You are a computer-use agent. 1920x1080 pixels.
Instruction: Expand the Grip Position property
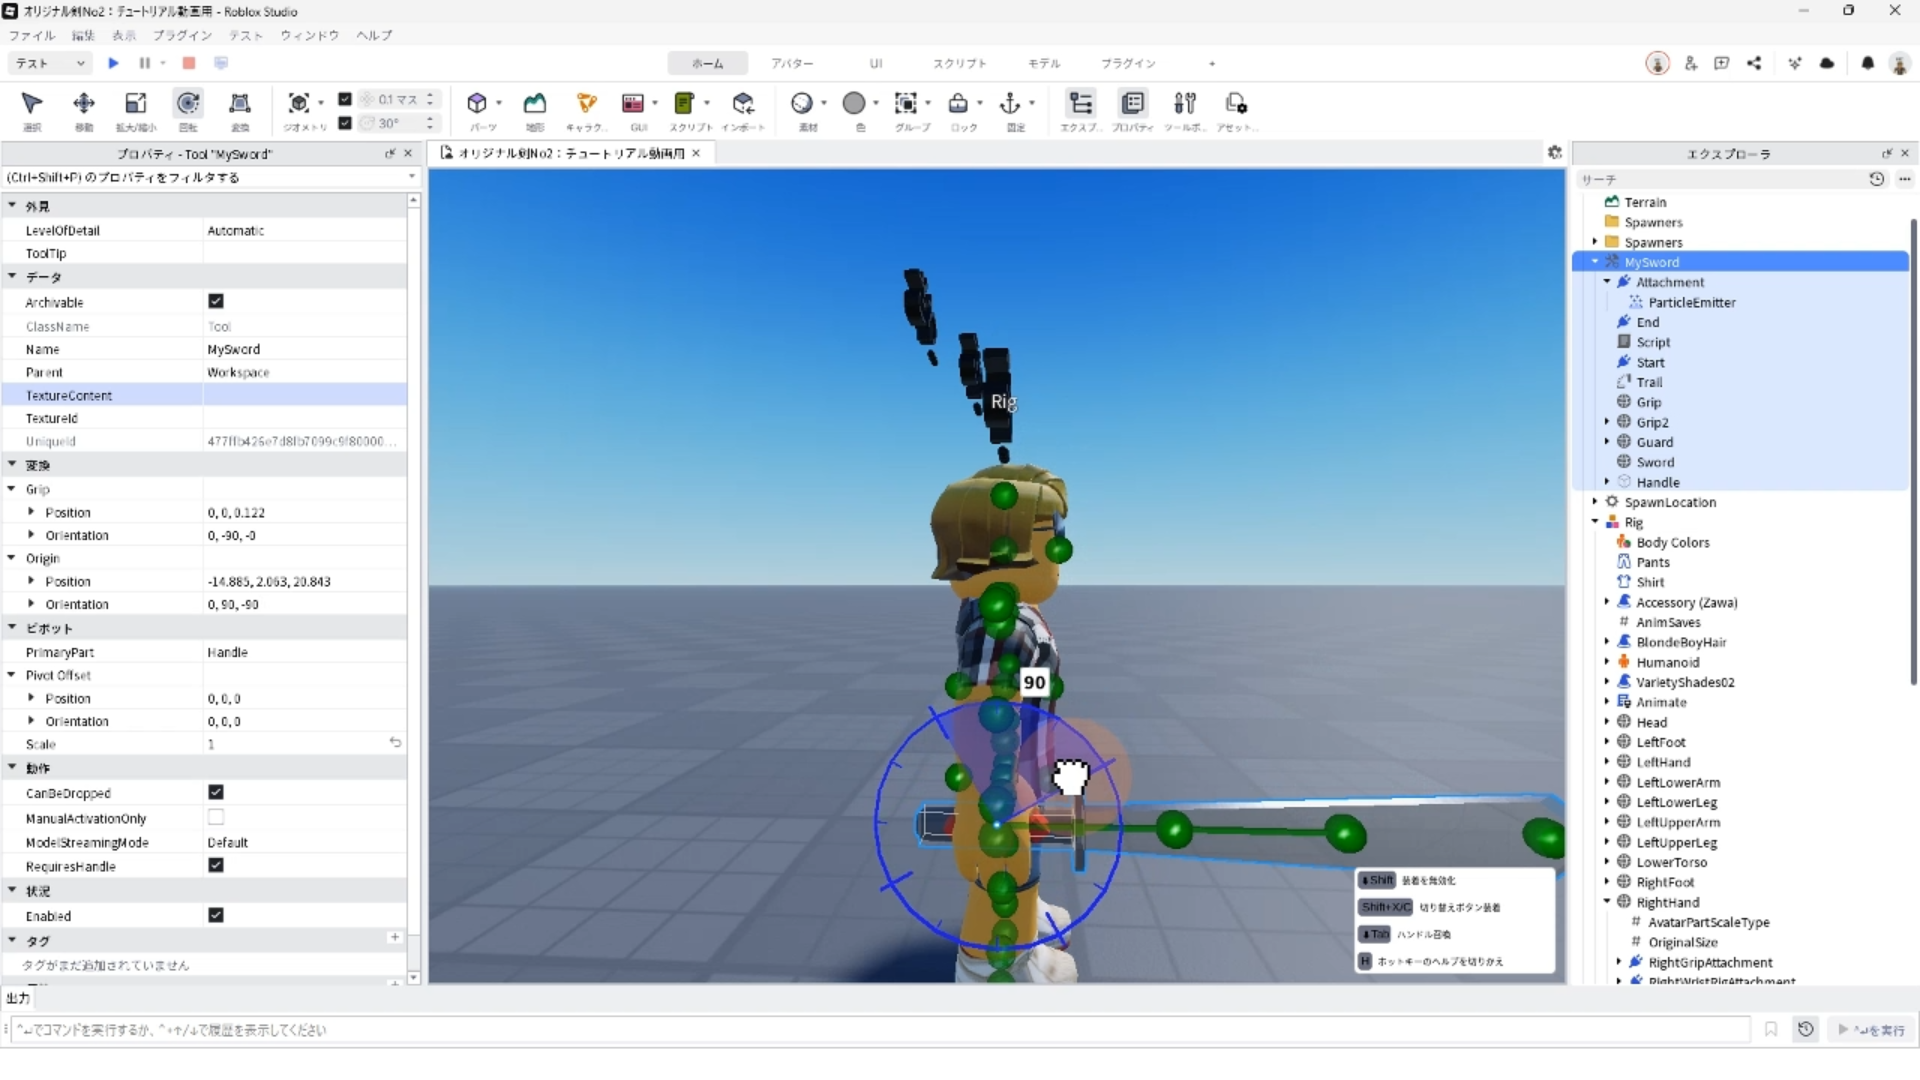(31, 512)
